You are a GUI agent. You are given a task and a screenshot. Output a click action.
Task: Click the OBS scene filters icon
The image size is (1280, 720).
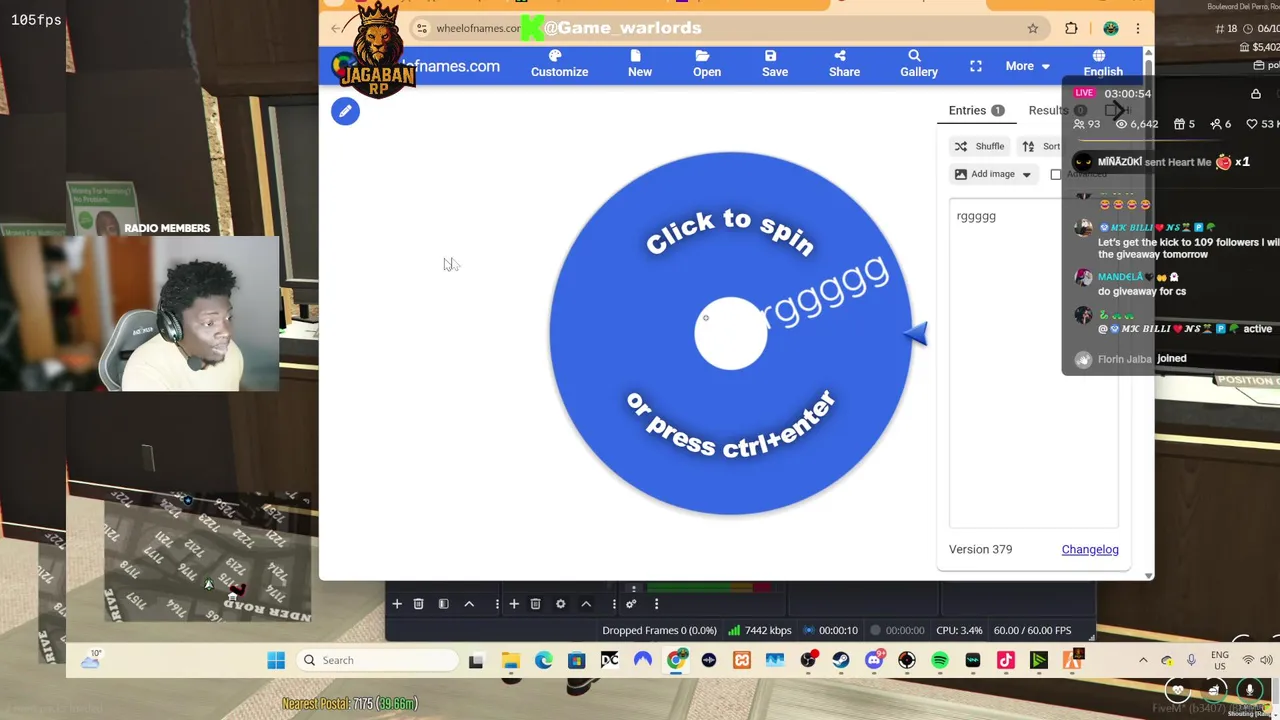coord(443,604)
